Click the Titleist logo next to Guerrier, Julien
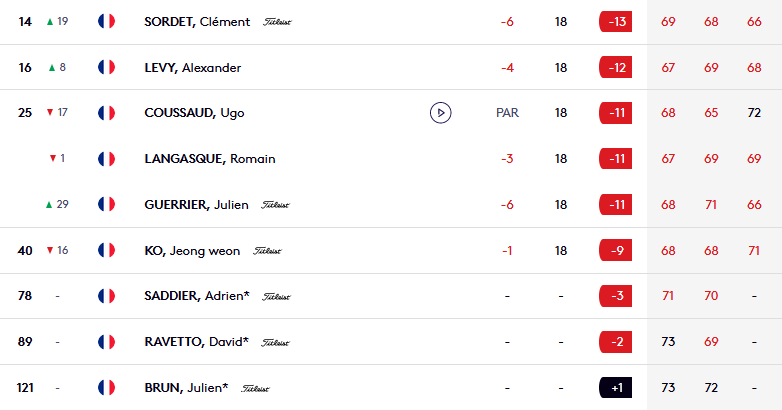 click(275, 205)
